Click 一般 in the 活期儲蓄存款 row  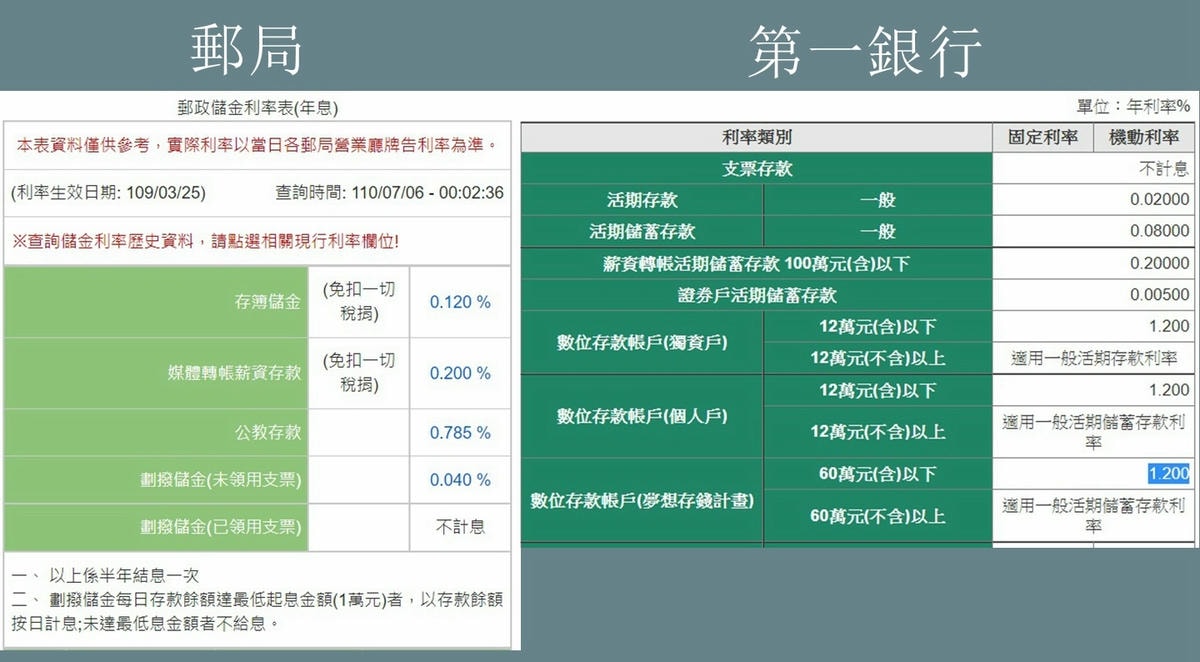pyautogui.click(x=878, y=231)
